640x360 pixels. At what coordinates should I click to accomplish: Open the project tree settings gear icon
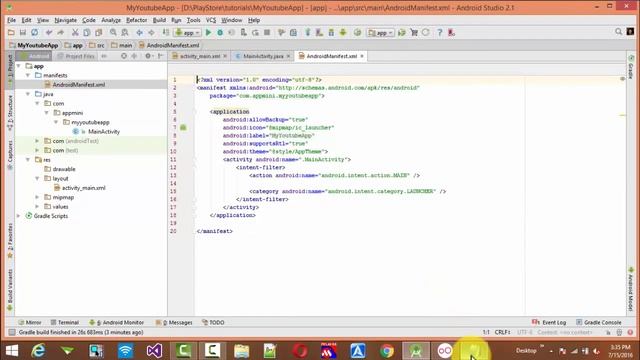[x=148, y=56]
